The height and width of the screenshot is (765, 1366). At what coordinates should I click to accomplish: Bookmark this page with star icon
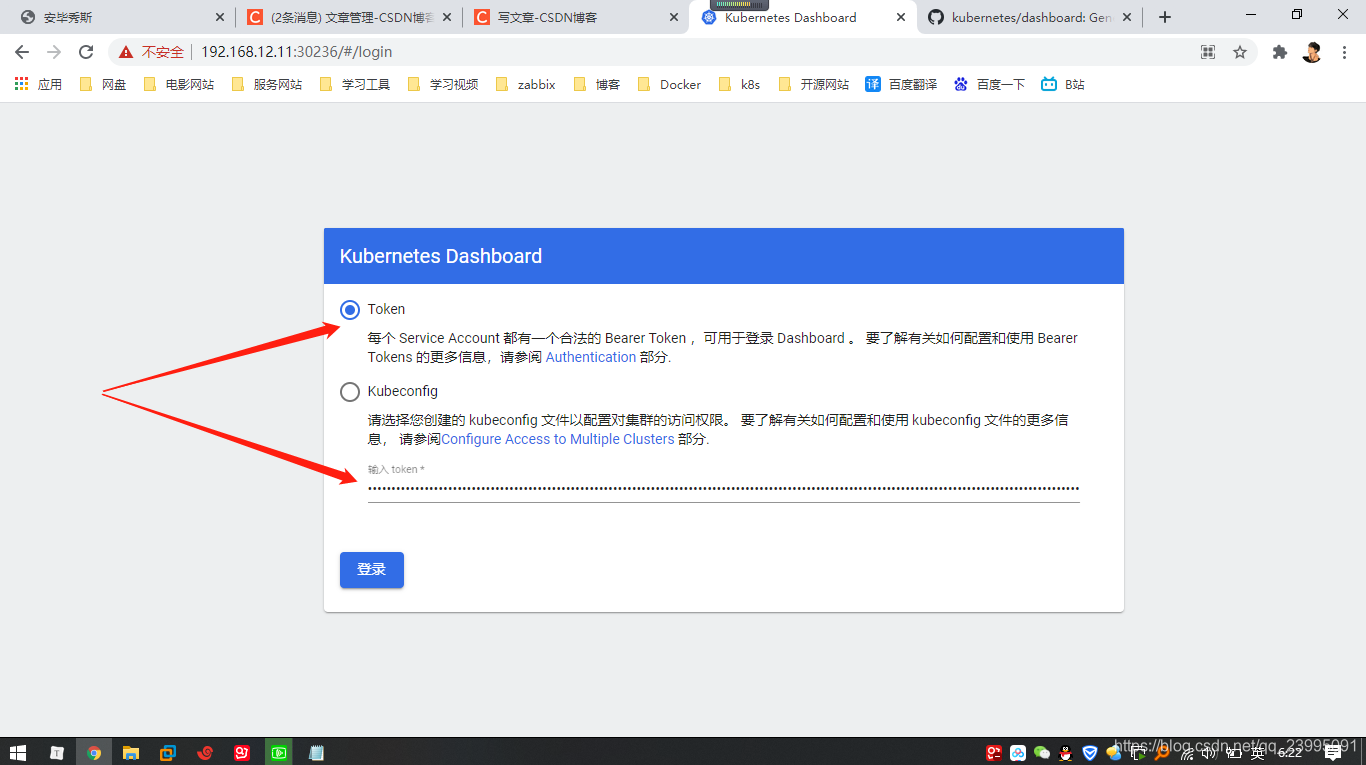coord(1240,52)
